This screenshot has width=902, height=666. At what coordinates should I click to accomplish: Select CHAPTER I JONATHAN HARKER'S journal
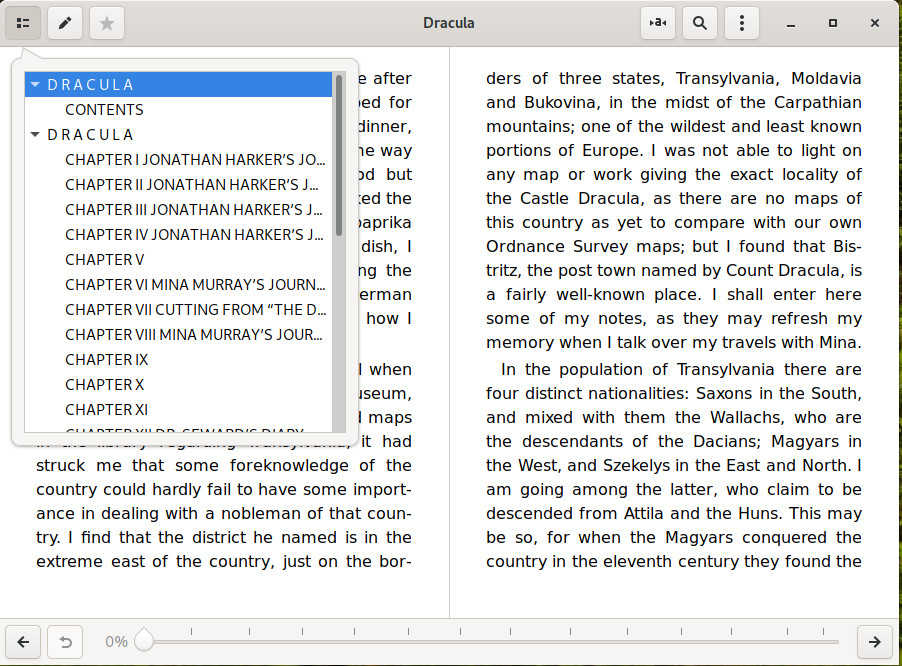click(195, 159)
